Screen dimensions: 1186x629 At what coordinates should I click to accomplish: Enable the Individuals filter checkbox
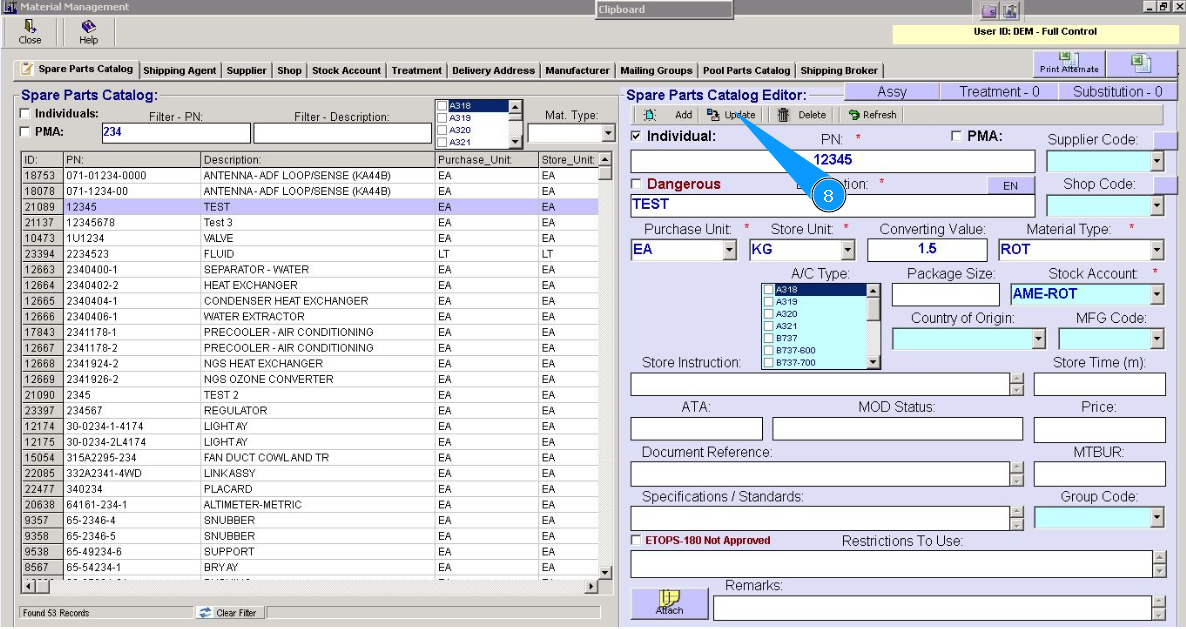point(26,114)
